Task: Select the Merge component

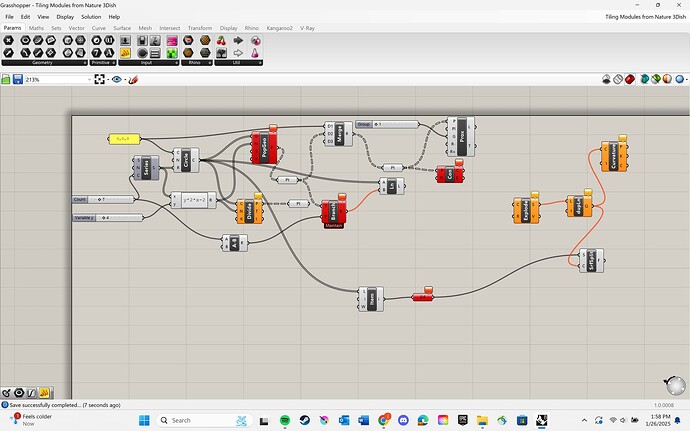Action: (x=338, y=134)
